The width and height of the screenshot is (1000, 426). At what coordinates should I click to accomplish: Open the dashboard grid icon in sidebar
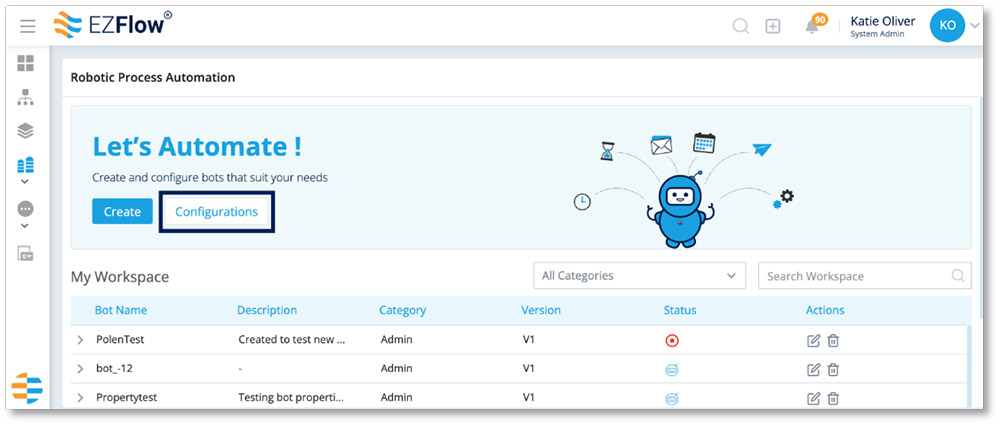25,63
